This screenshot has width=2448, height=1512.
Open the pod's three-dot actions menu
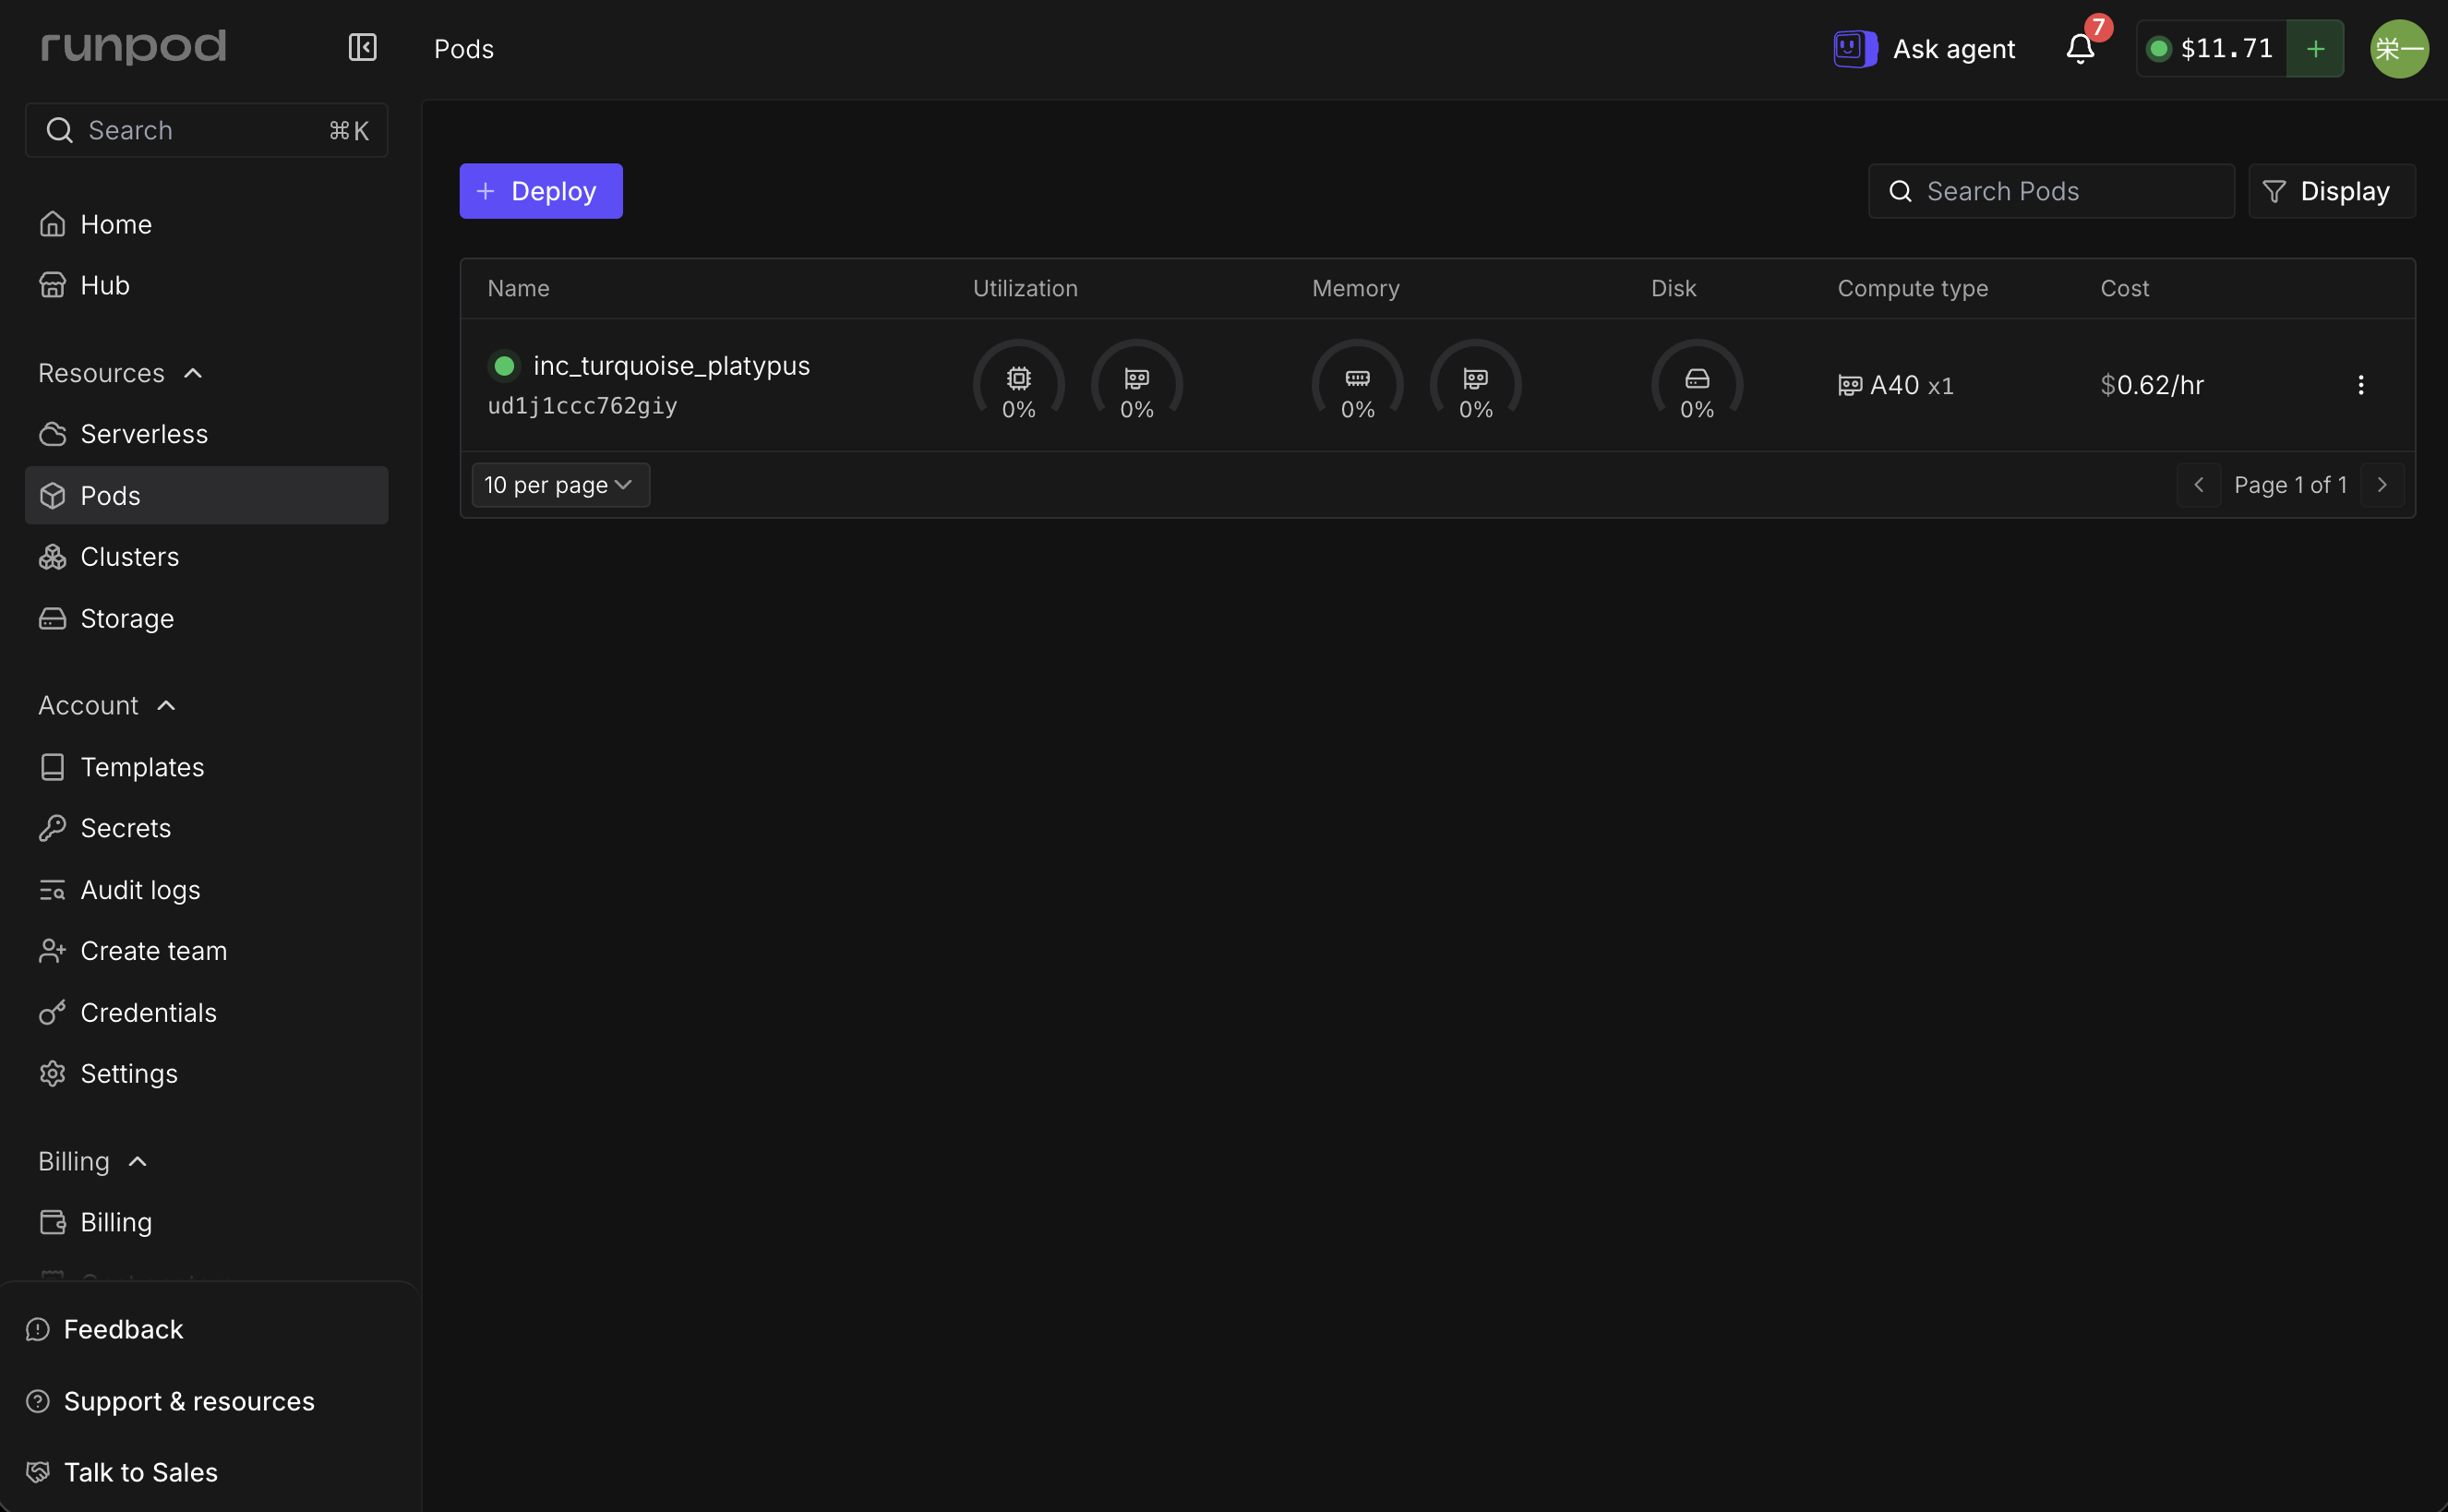coord(2360,385)
